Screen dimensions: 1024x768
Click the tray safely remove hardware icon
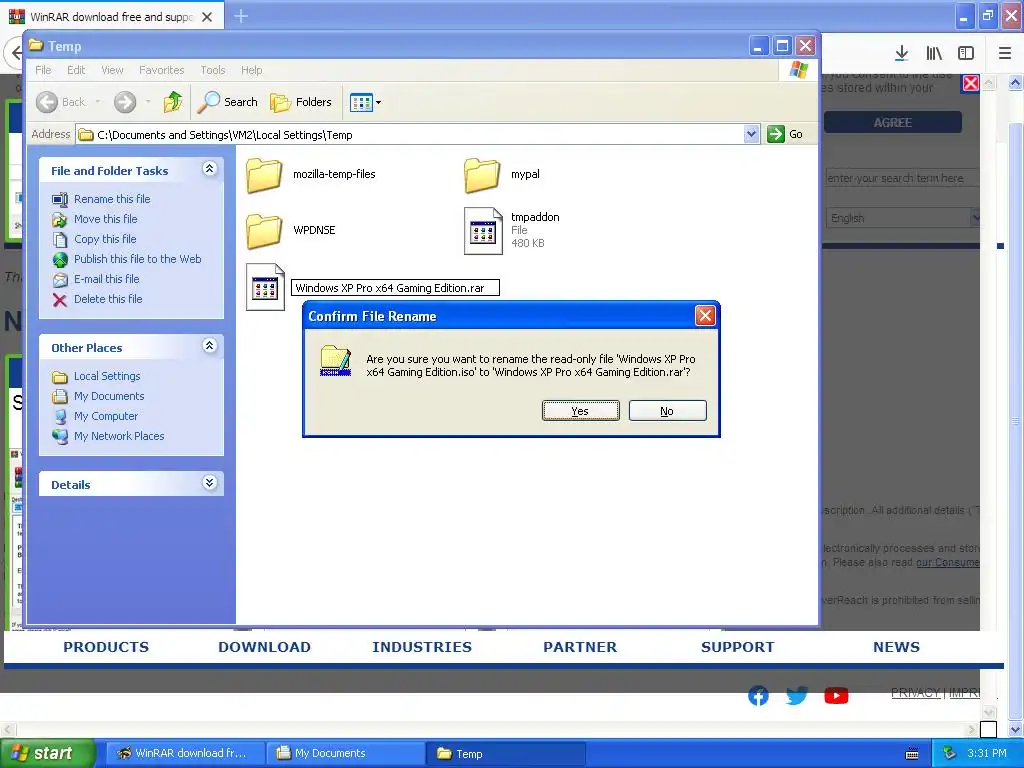pos(949,754)
